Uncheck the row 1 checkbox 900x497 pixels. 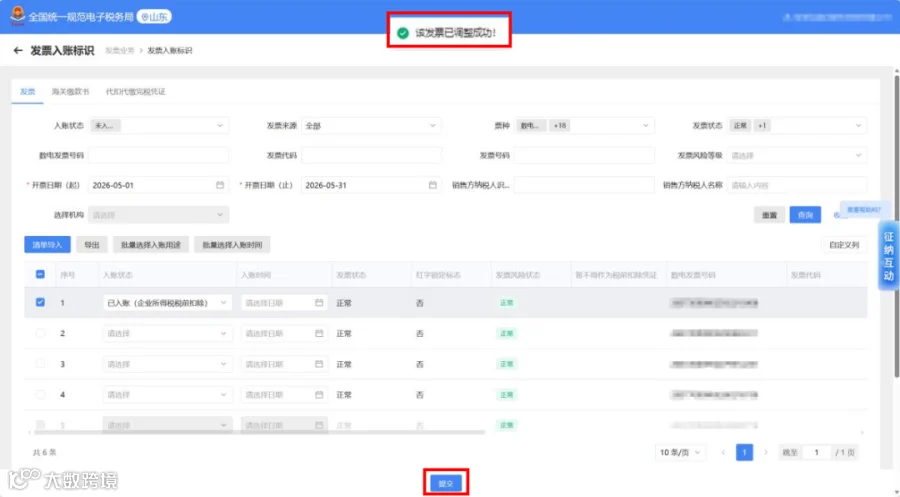pos(40,302)
